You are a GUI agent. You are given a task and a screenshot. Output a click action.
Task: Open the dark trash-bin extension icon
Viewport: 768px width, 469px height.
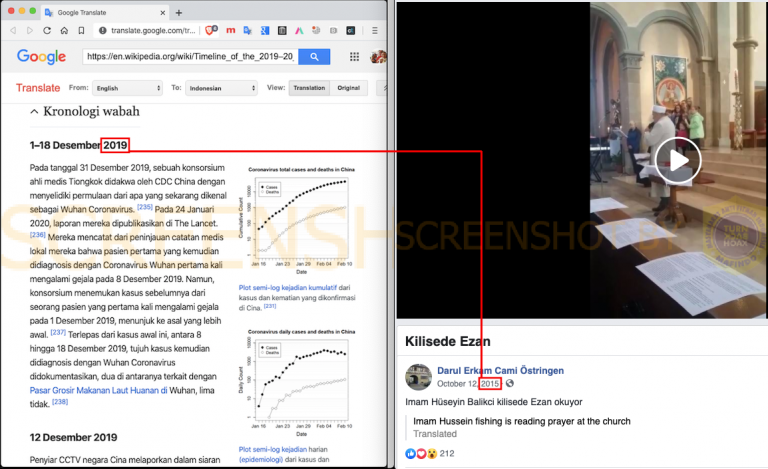click(282, 30)
